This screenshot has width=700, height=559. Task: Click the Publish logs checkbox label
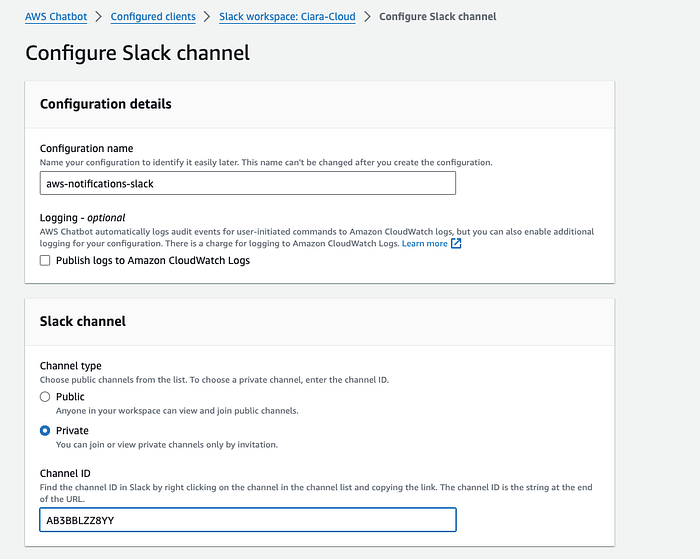pyautogui.click(x=153, y=260)
